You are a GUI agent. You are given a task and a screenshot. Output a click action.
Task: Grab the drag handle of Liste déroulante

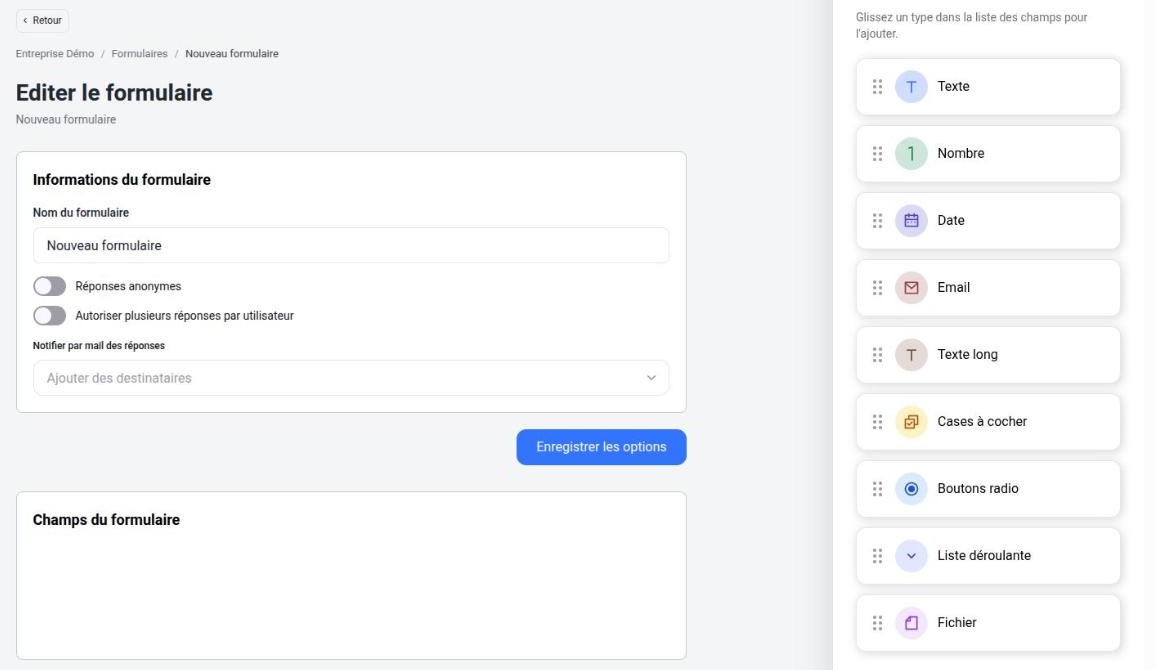coord(877,556)
